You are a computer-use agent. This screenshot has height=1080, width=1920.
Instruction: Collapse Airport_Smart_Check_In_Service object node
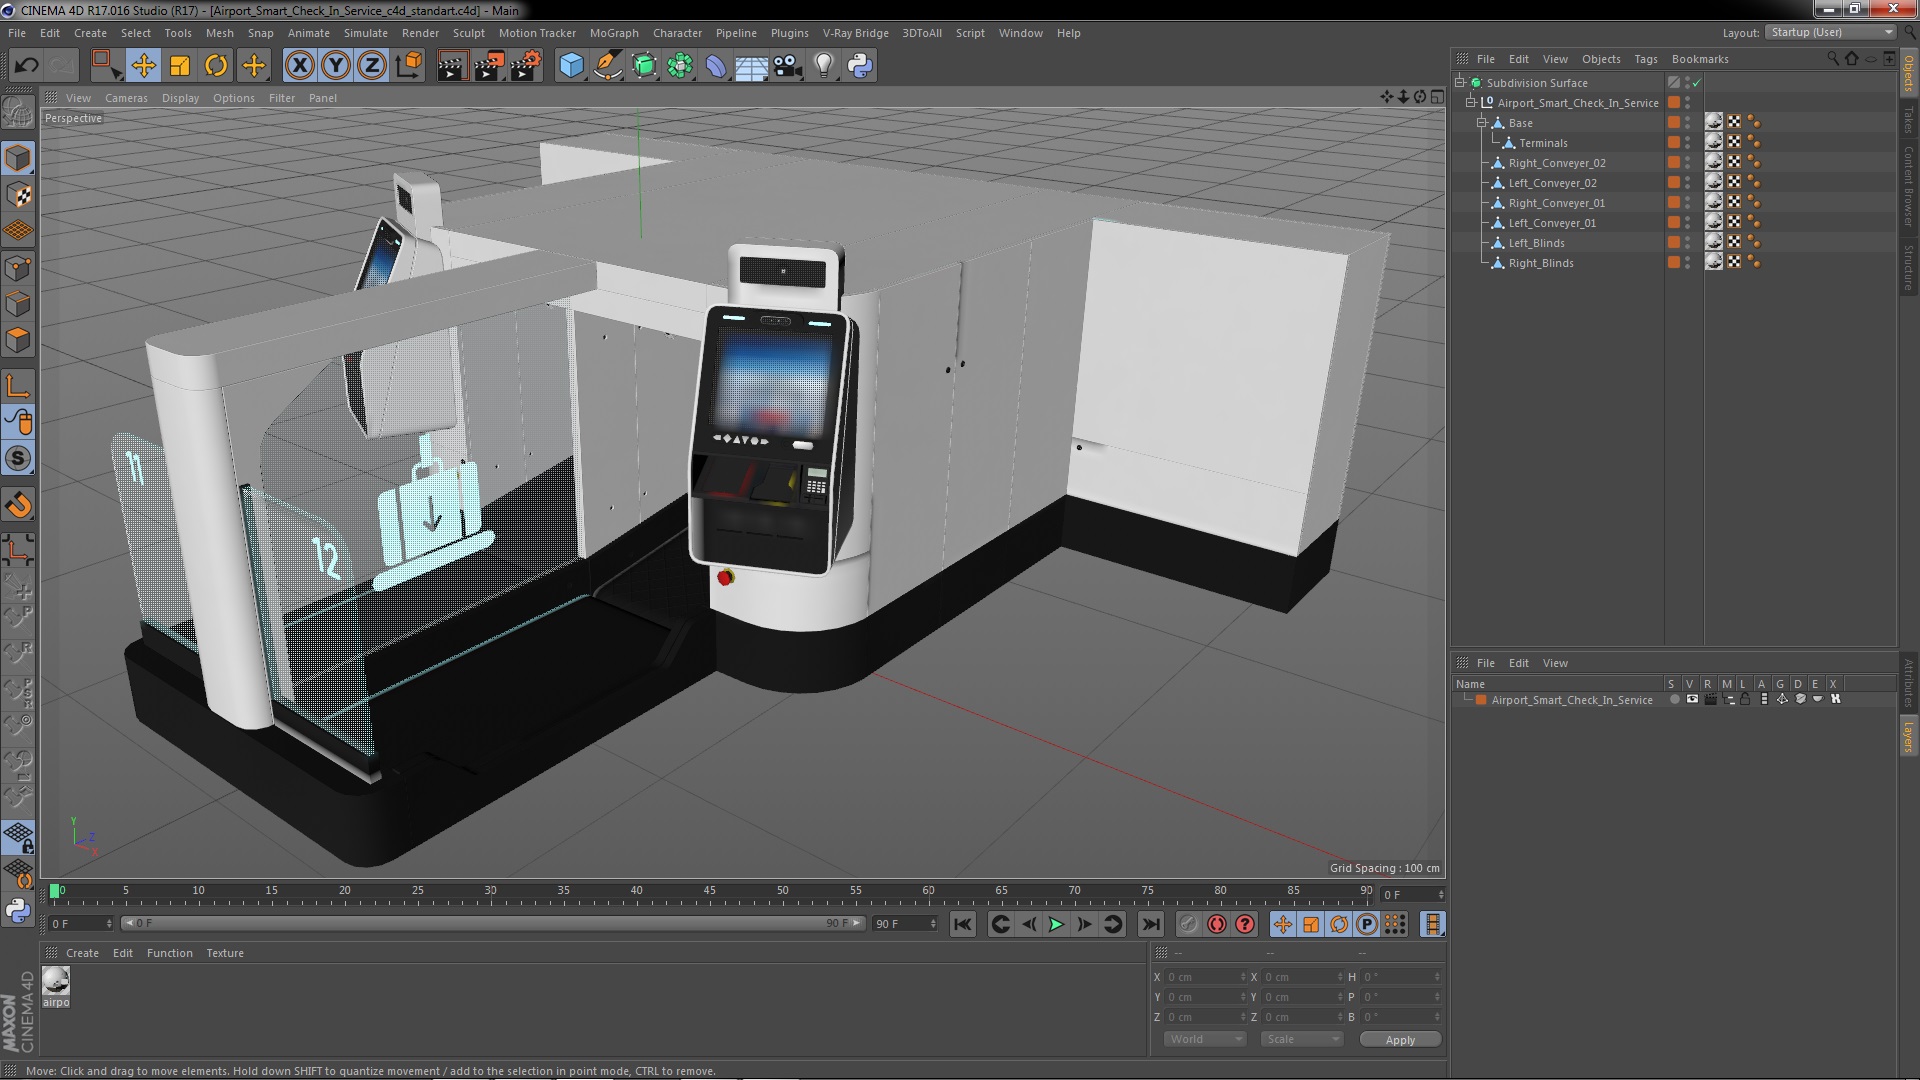[x=1471, y=103]
